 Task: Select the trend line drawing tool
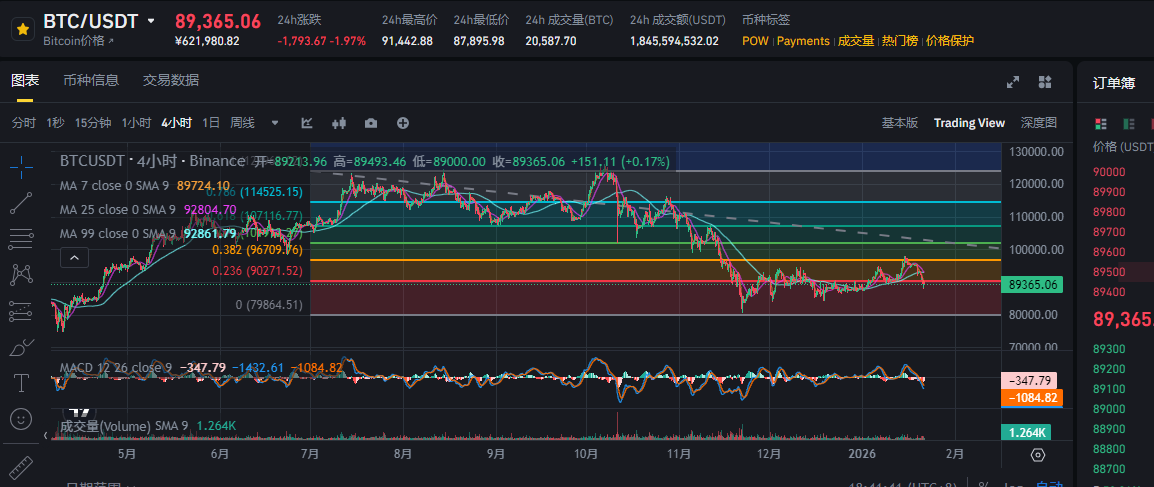click(21, 203)
